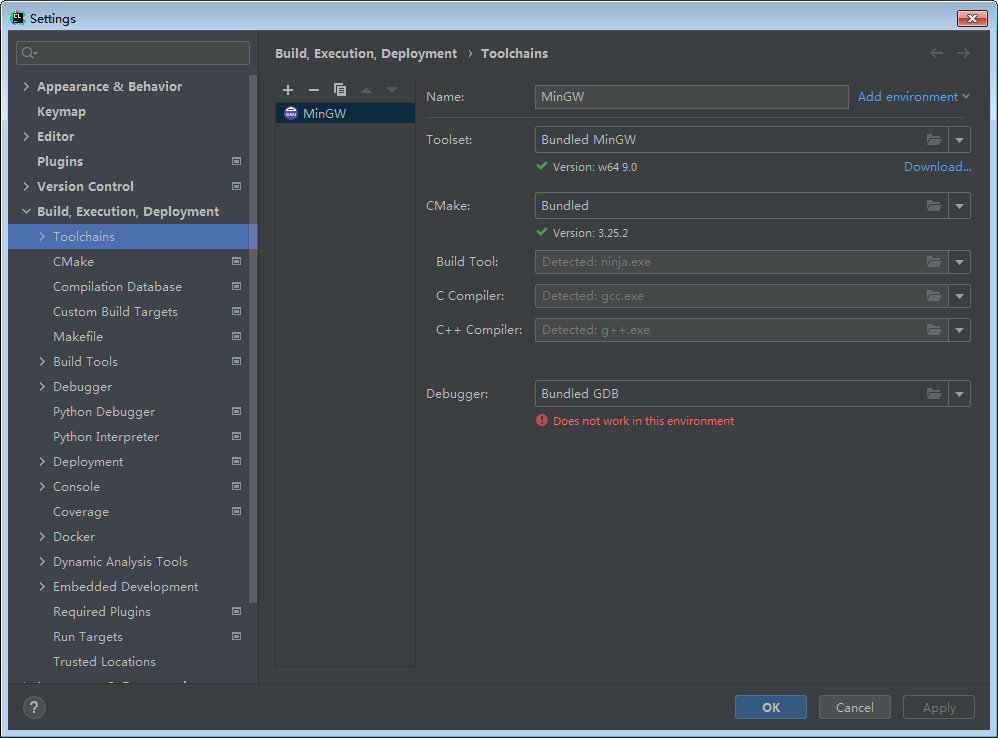Expand the Build Tools node
Screen dimensions: 998x738
[x=42, y=361]
